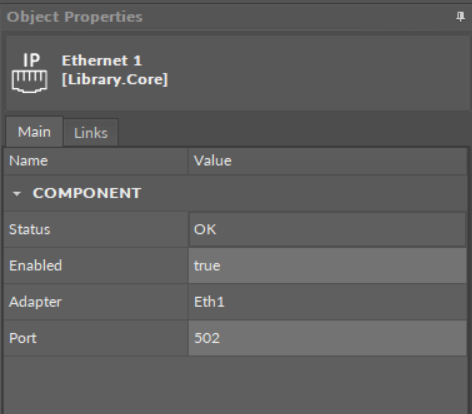Screen dimensions: 472x414
Task: Select the Main tab
Action: (34, 132)
